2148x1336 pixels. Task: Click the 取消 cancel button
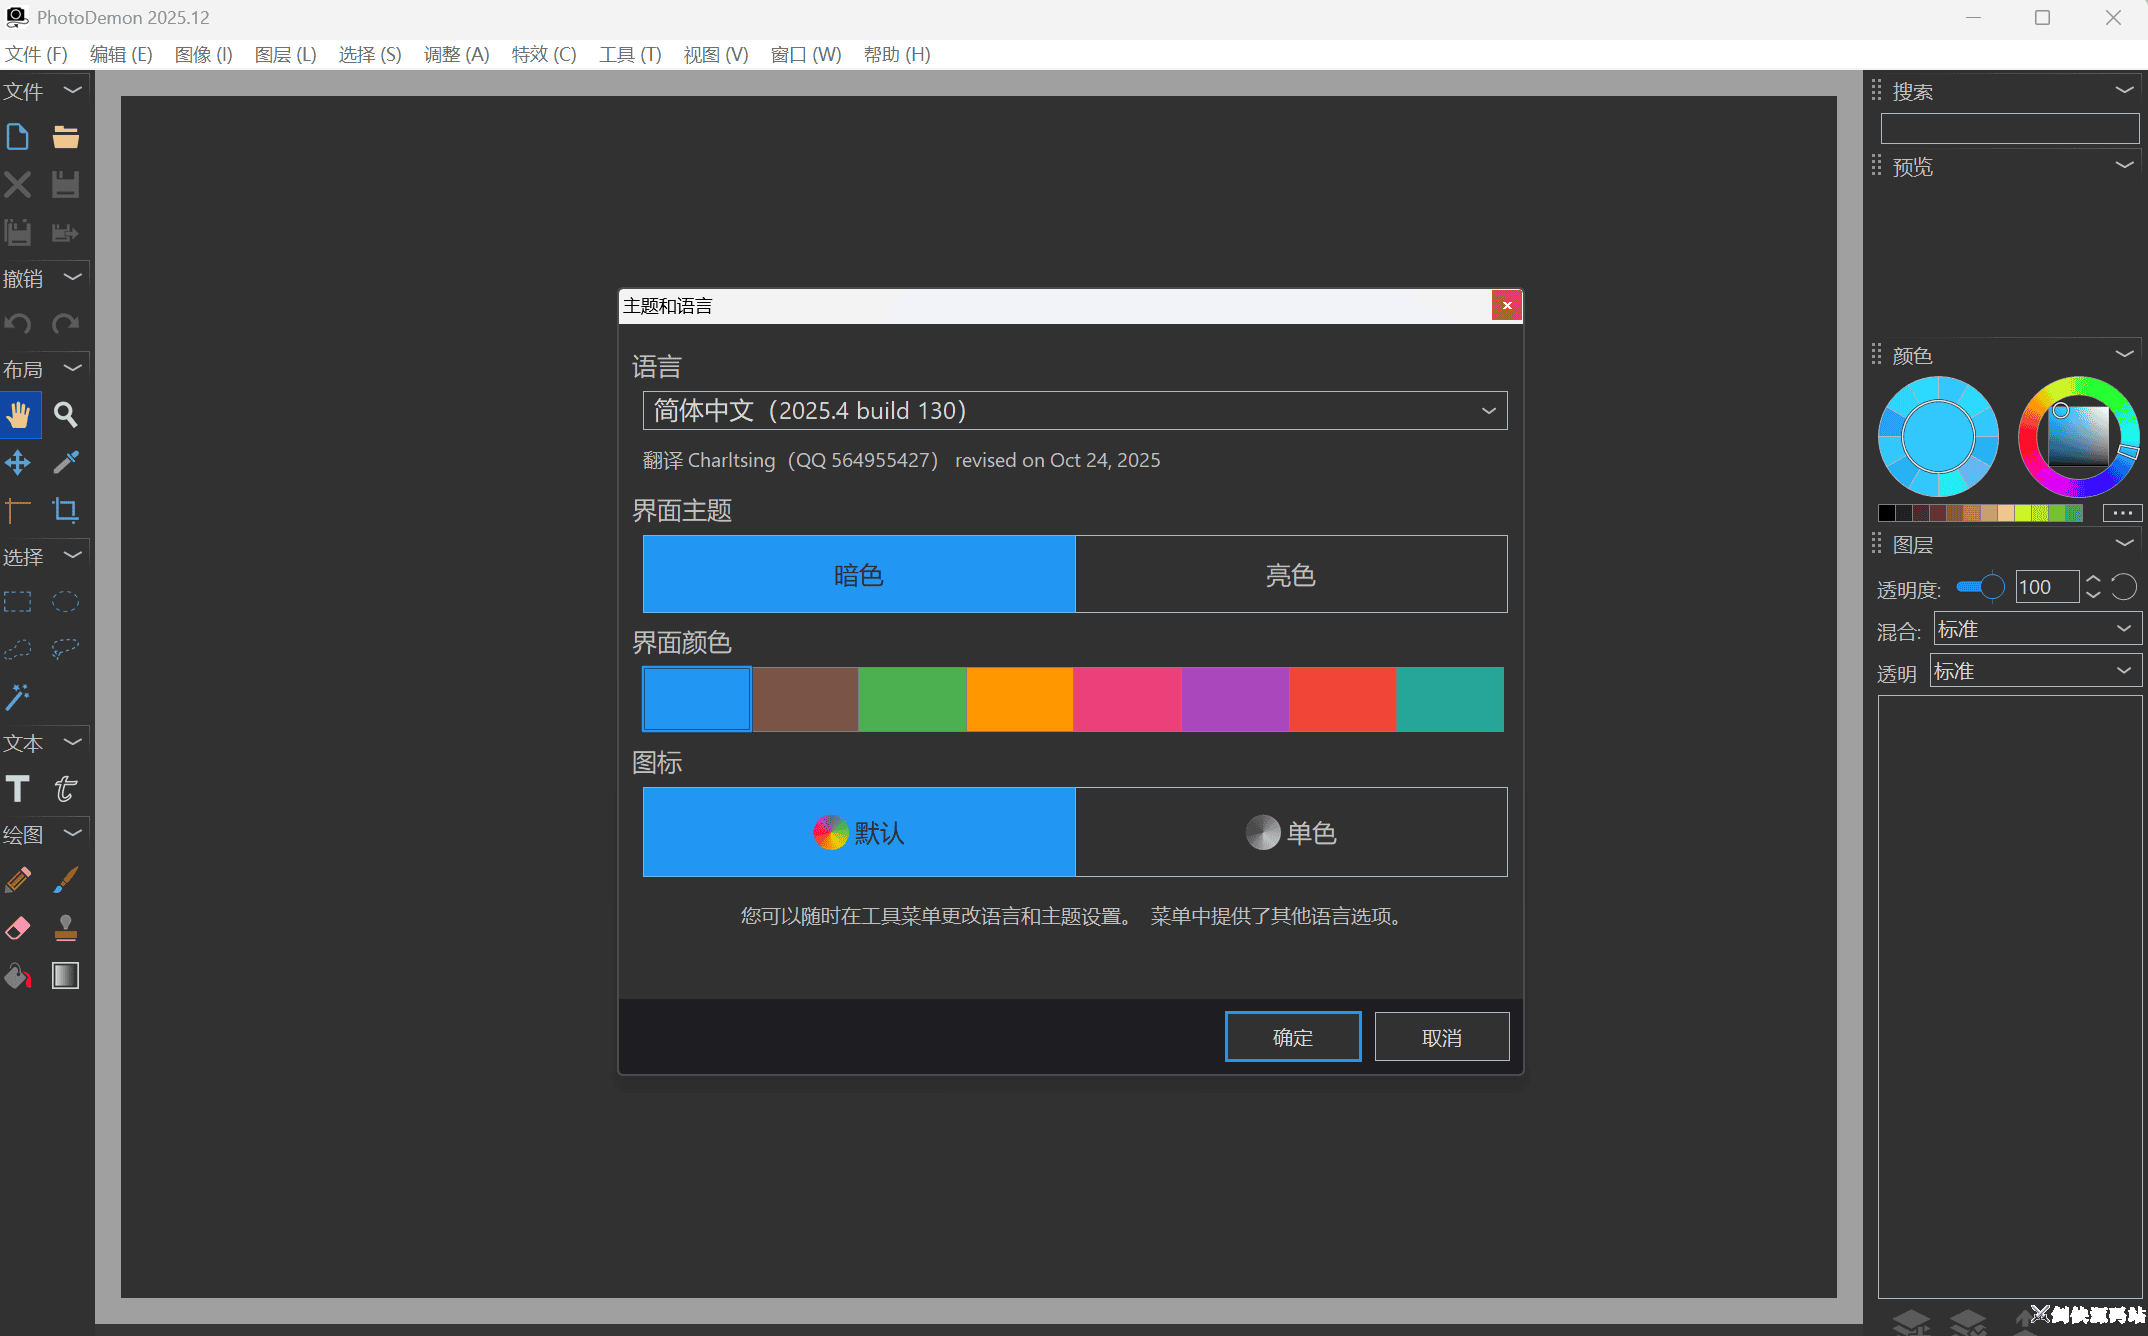click(1442, 1037)
